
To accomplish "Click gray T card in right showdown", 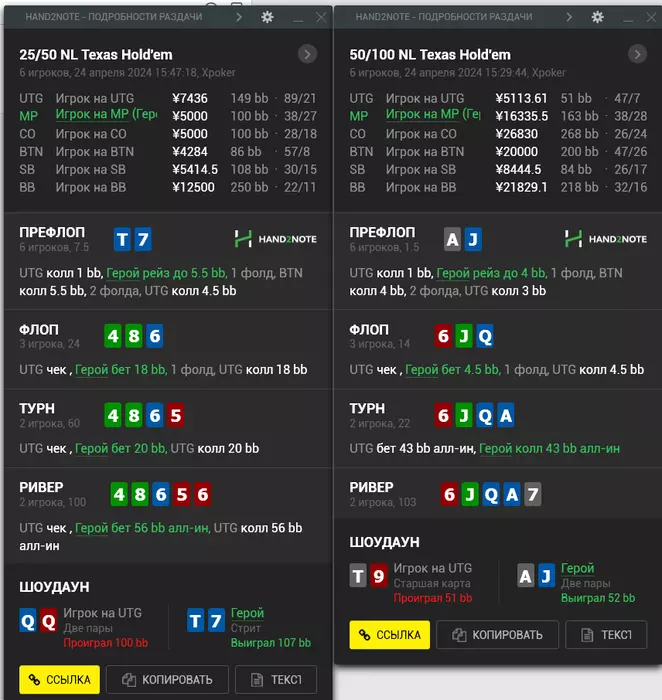I will (x=358, y=576).
